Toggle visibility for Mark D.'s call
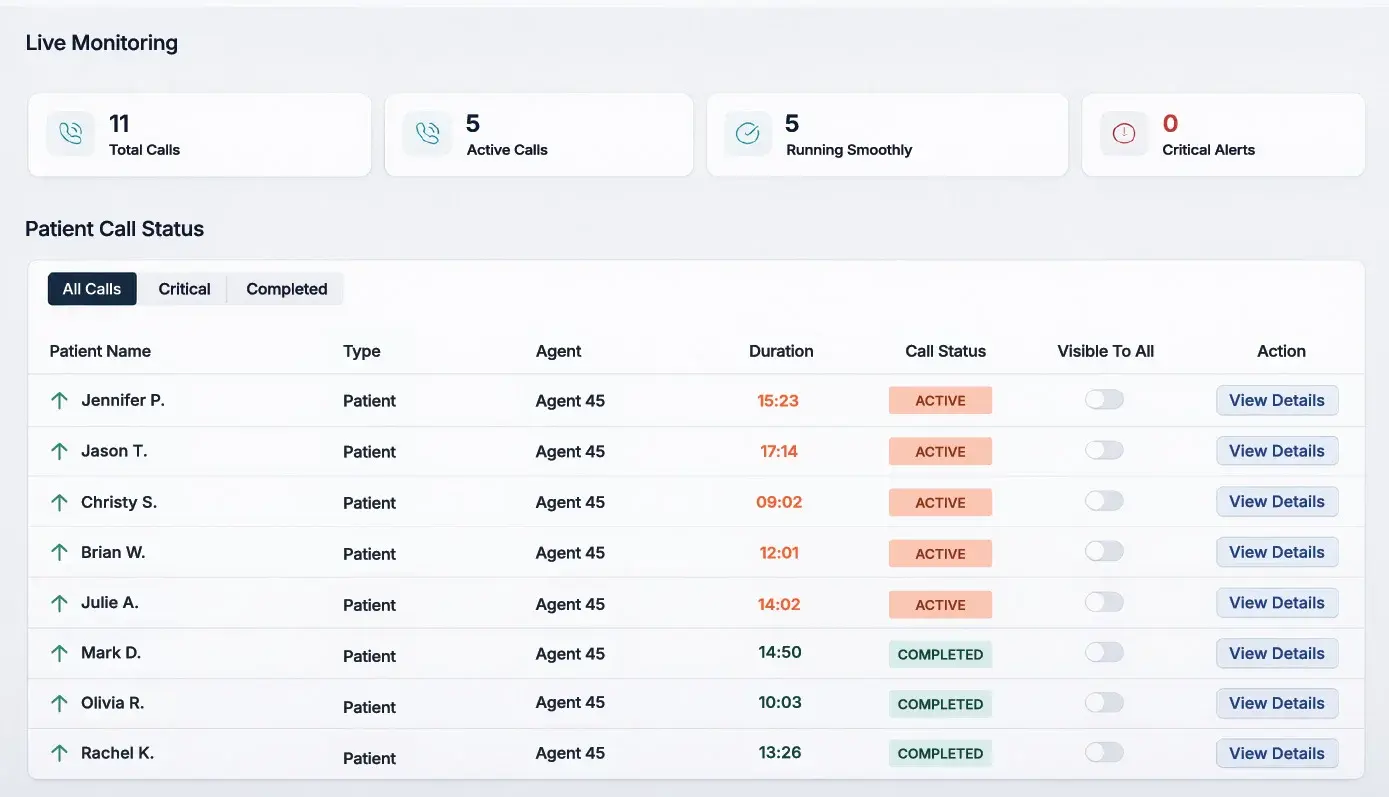This screenshot has height=797, width=1389. 1104,651
